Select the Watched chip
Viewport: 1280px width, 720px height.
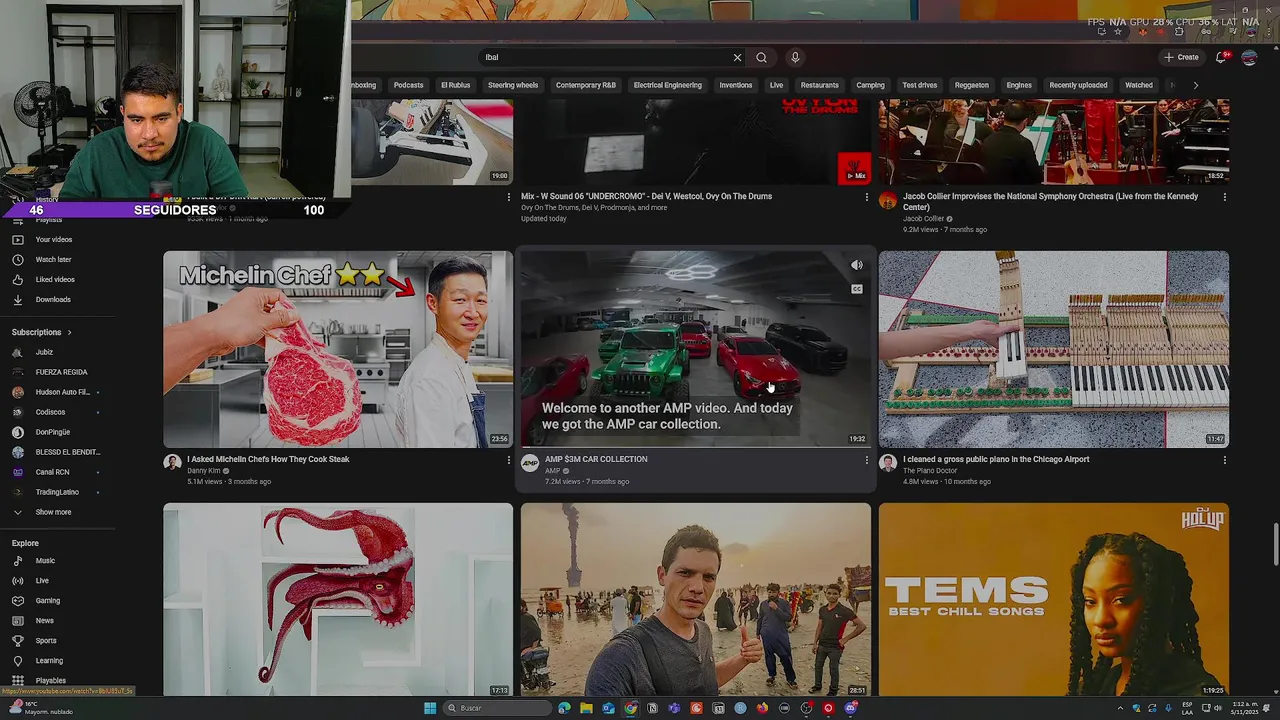pyautogui.click(x=1139, y=85)
